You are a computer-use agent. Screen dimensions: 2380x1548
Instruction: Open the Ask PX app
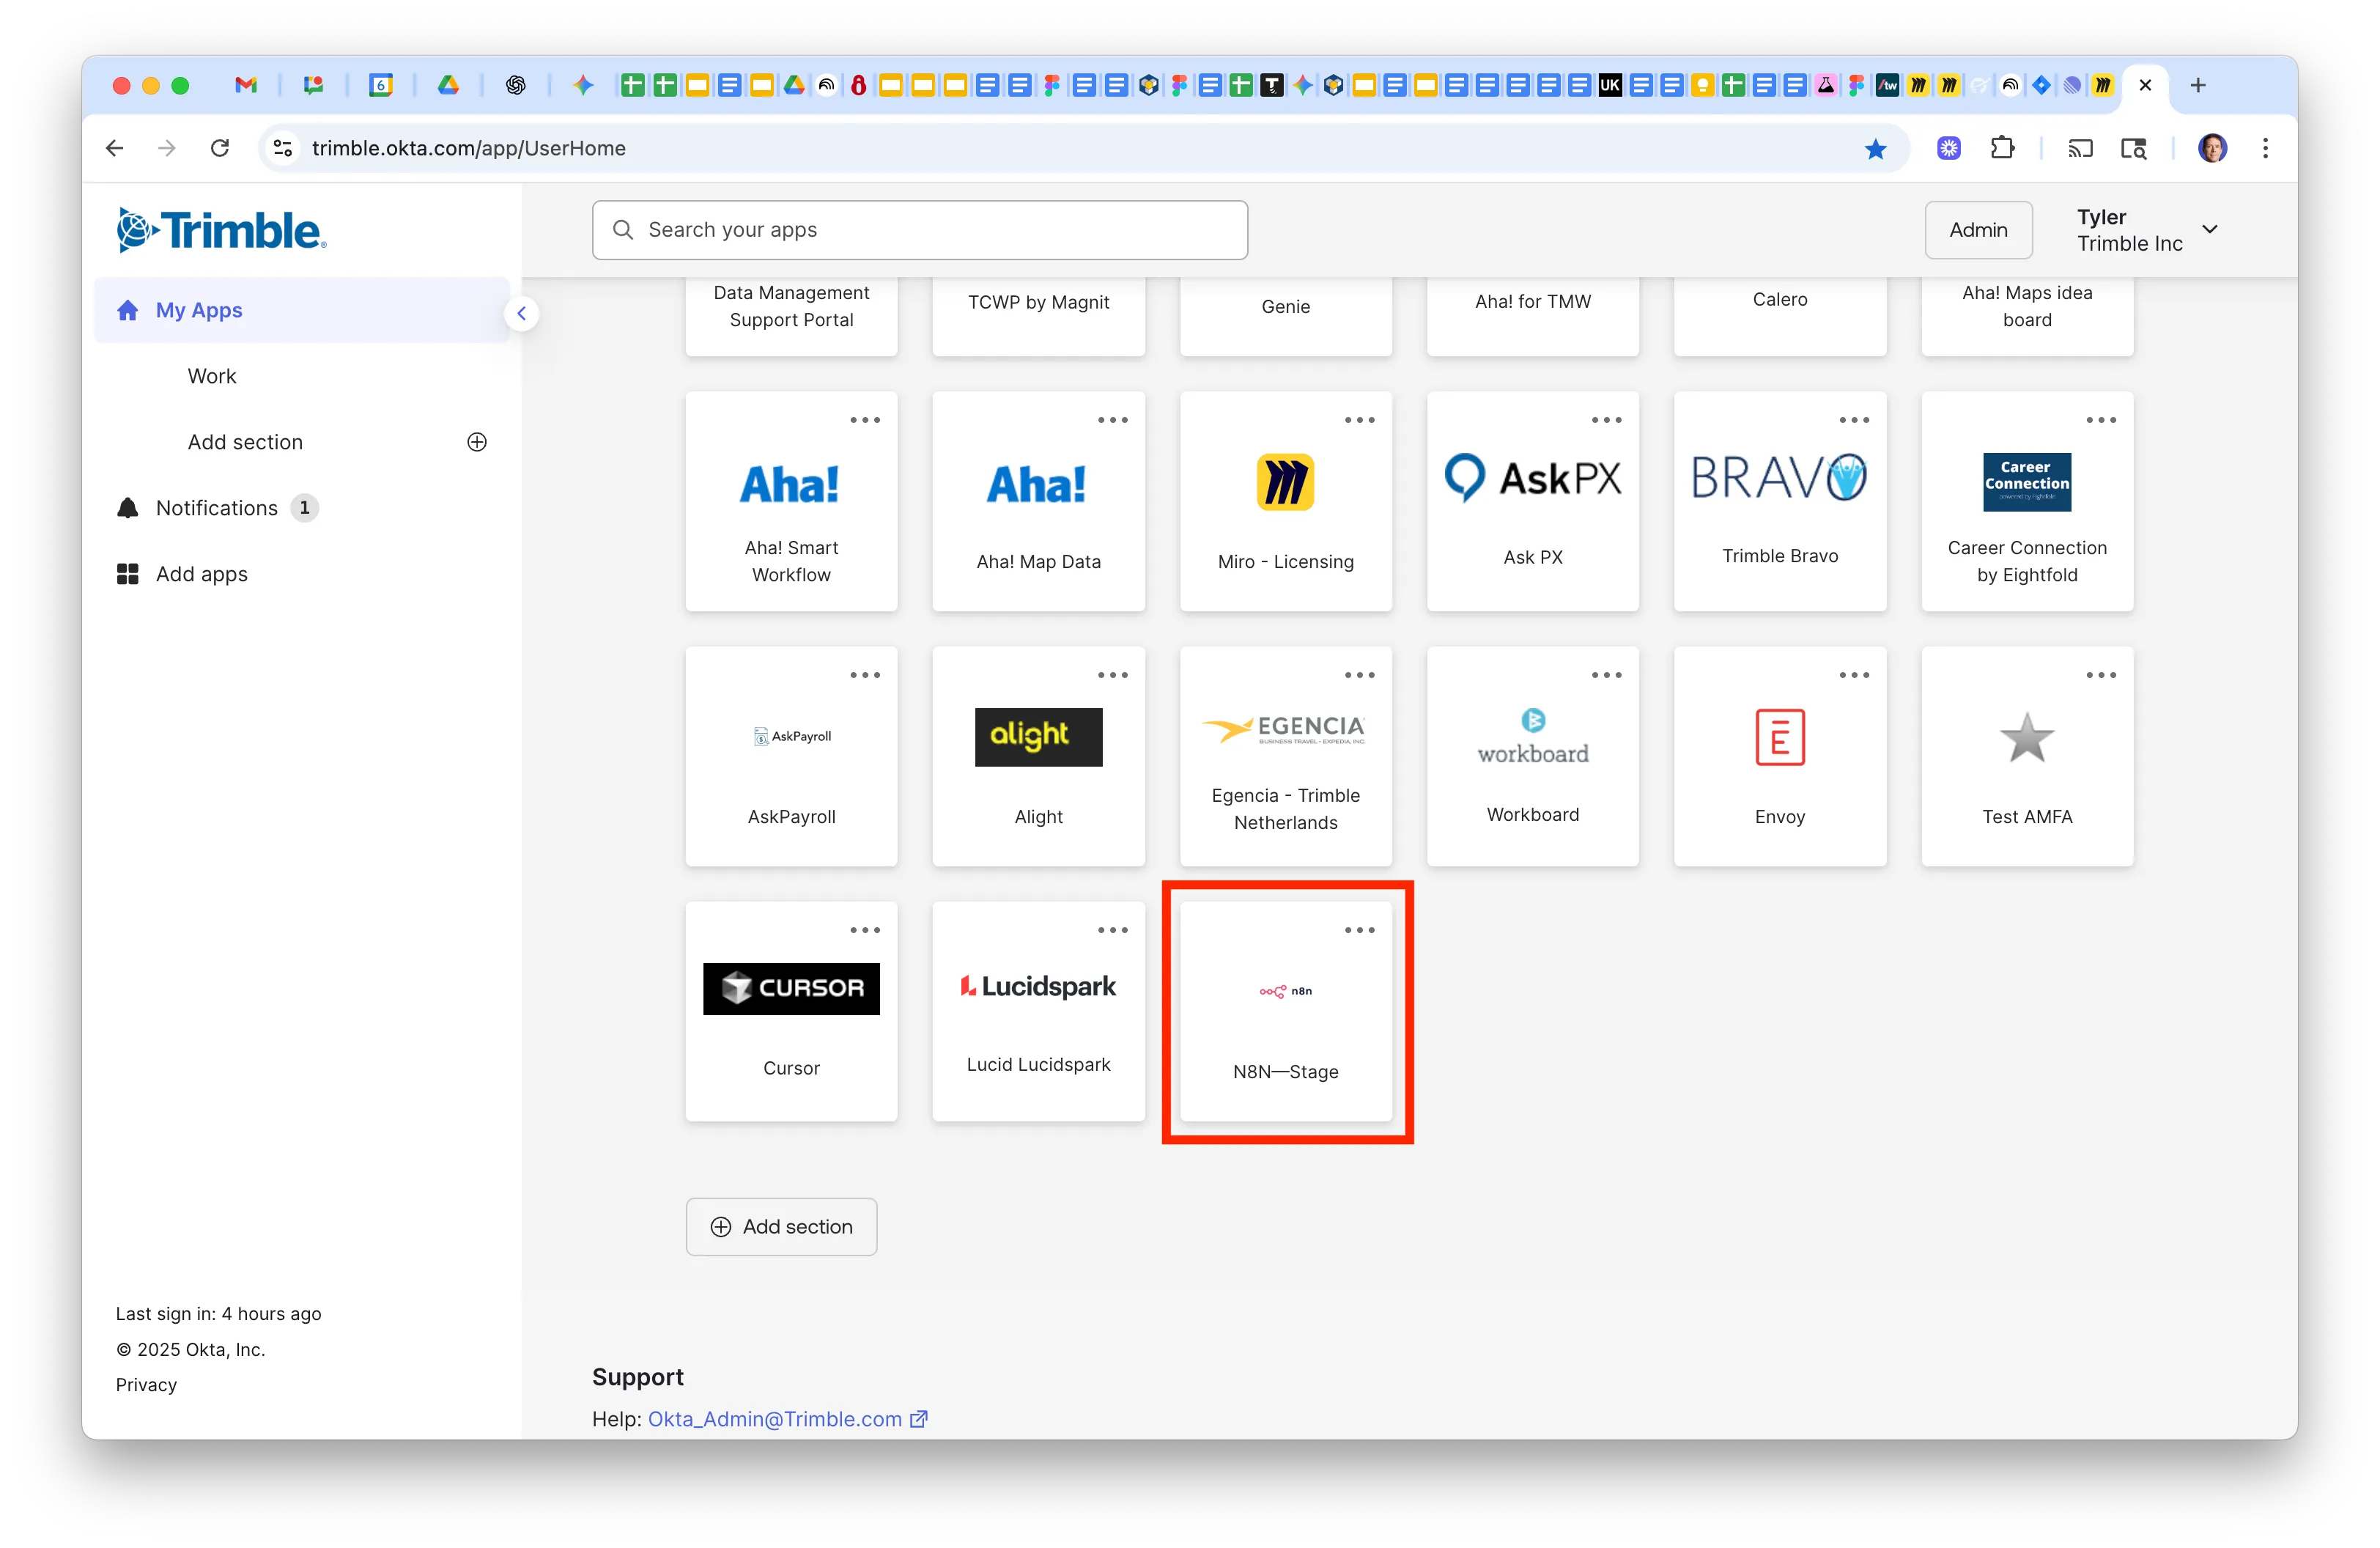[x=1532, y=501]
